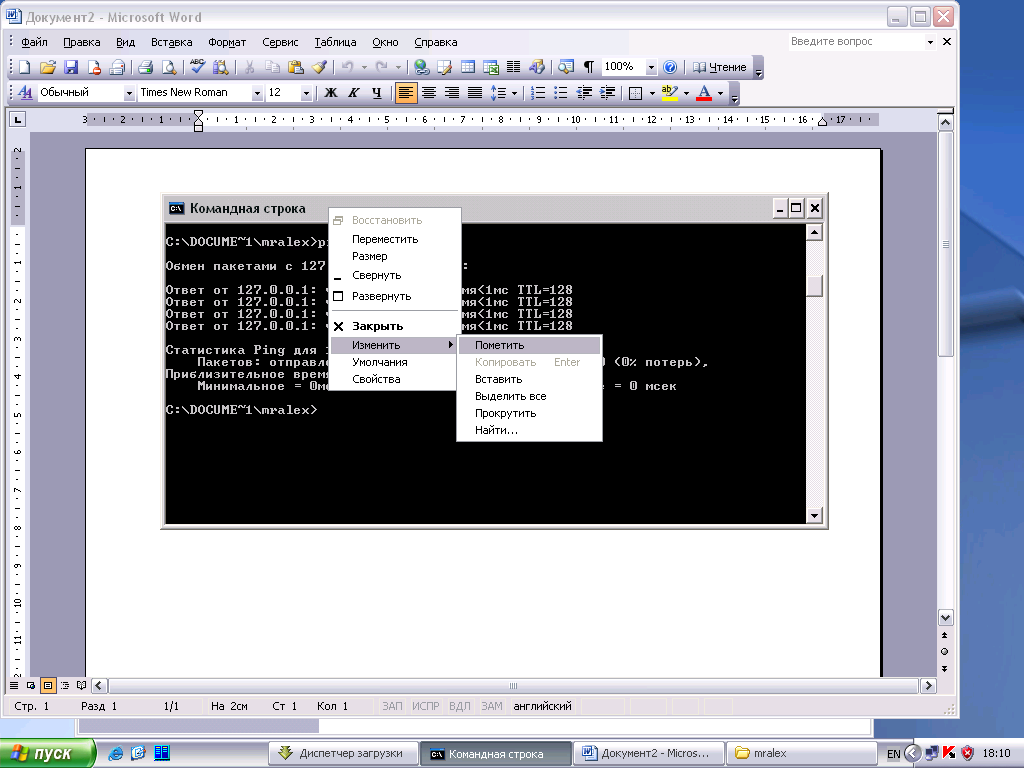Open the Document Map pane
Image resolution: width=1024 pixels, height=768 pixels.
[x=566, y=67]
